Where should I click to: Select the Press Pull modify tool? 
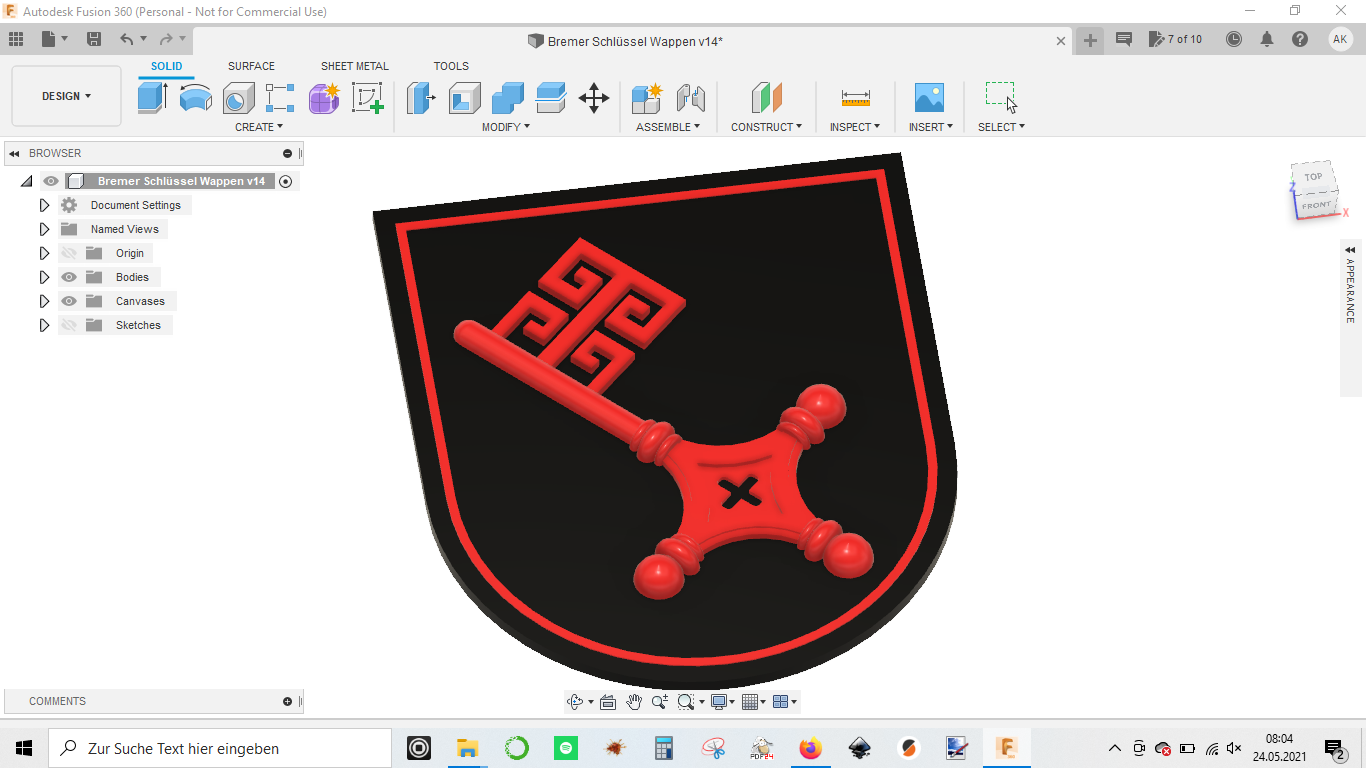click(x=421, y=97)
